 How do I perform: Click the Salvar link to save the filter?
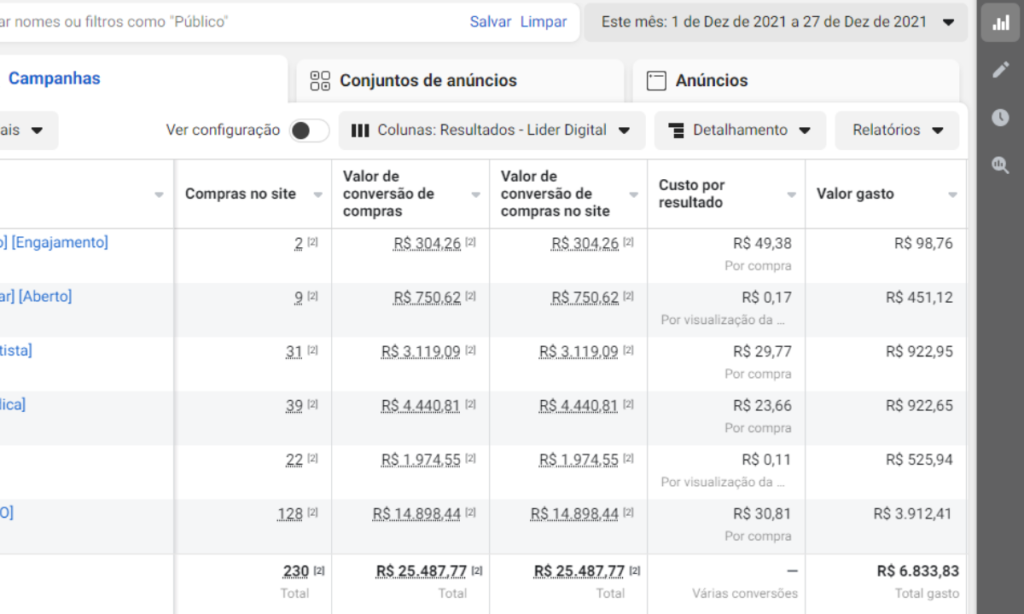490,20
